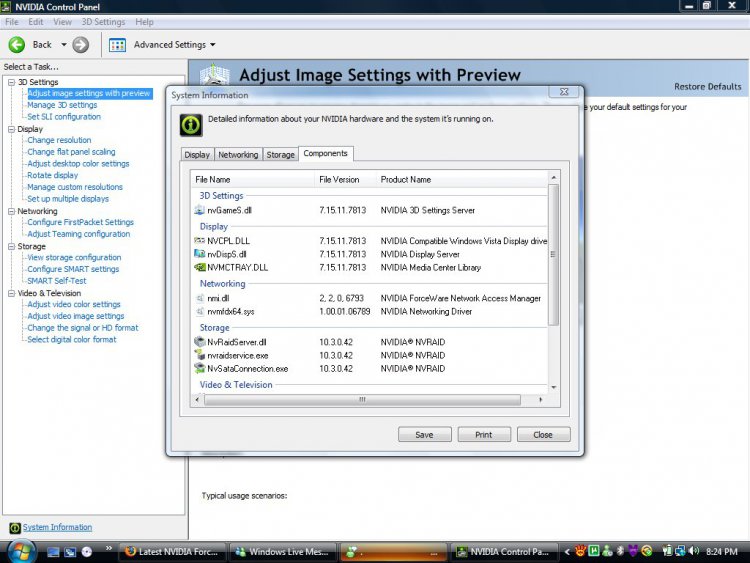Click the nvraidservice.exe file icon
Screen dimensions: 750x563
pyautogui.click(x=199, y=355)
